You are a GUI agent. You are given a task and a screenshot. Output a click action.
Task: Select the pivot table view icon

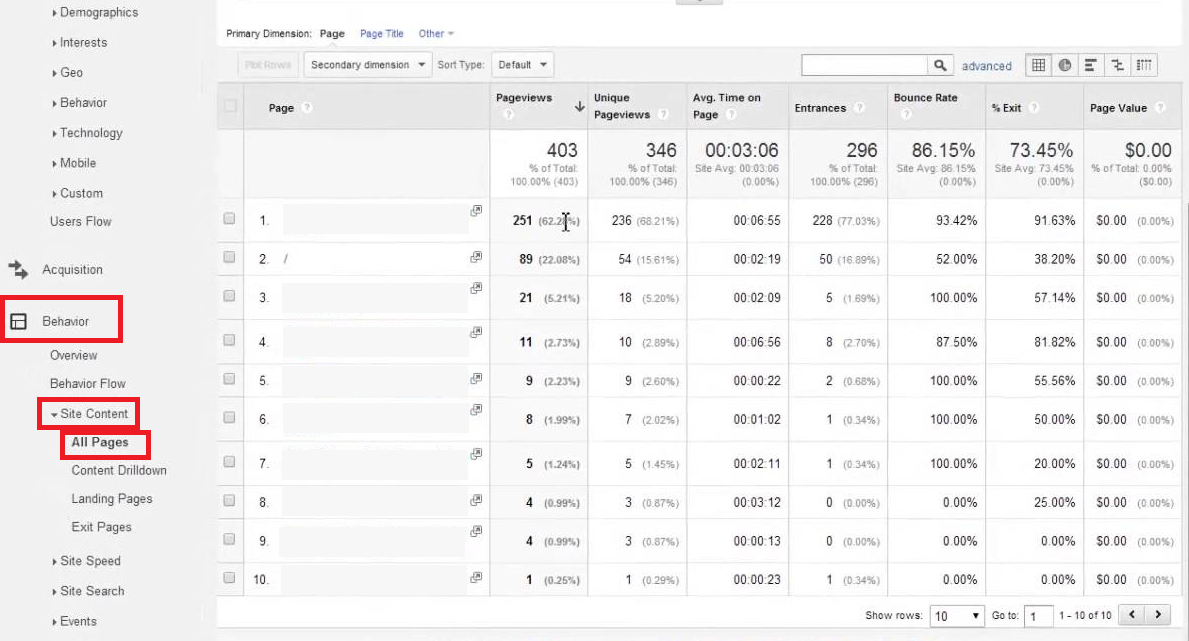coord(1144,65)
